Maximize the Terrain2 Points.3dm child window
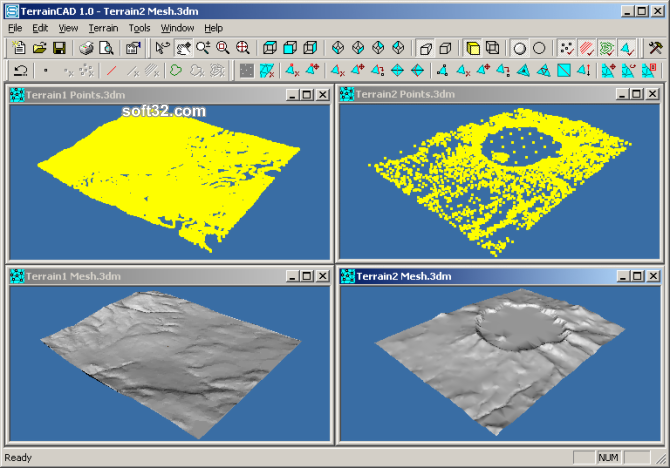 636,94
